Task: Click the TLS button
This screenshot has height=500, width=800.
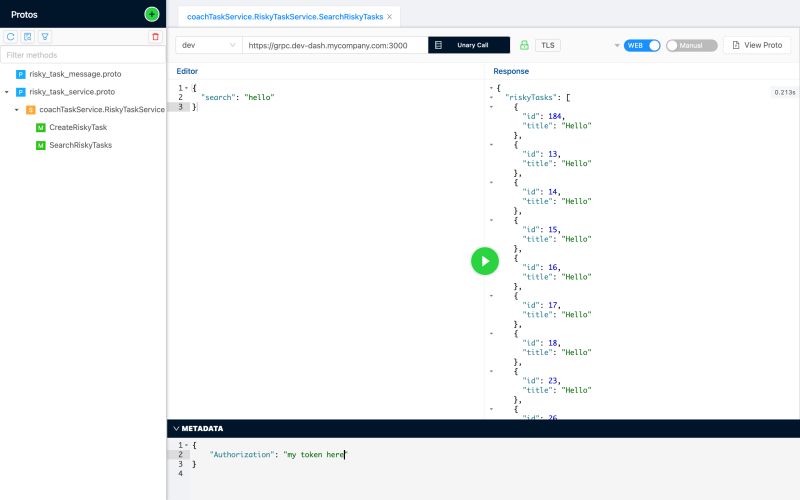Action: point(547,45)
